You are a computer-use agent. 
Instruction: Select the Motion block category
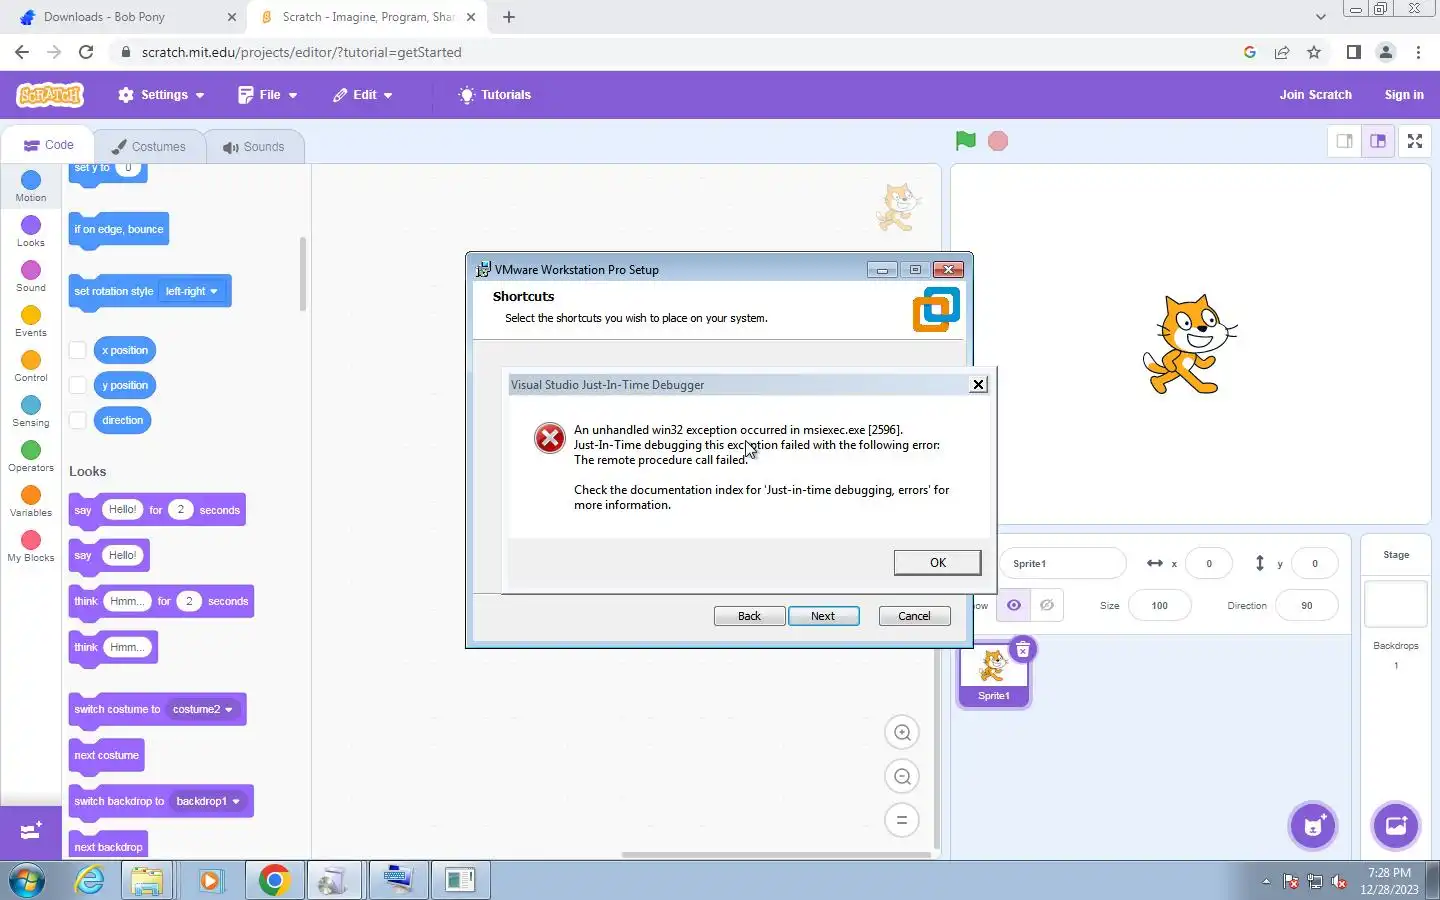(x=31, y=186)
